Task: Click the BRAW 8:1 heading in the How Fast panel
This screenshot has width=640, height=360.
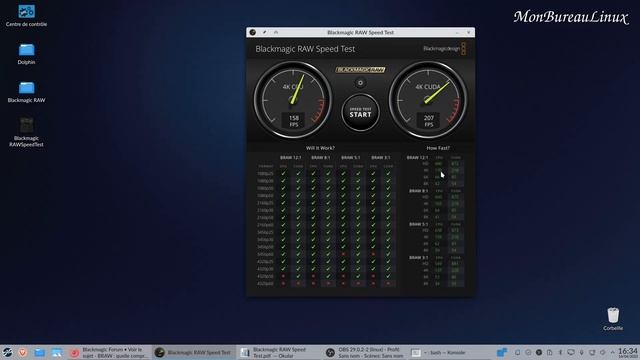Action: click(x=418, y=191)
